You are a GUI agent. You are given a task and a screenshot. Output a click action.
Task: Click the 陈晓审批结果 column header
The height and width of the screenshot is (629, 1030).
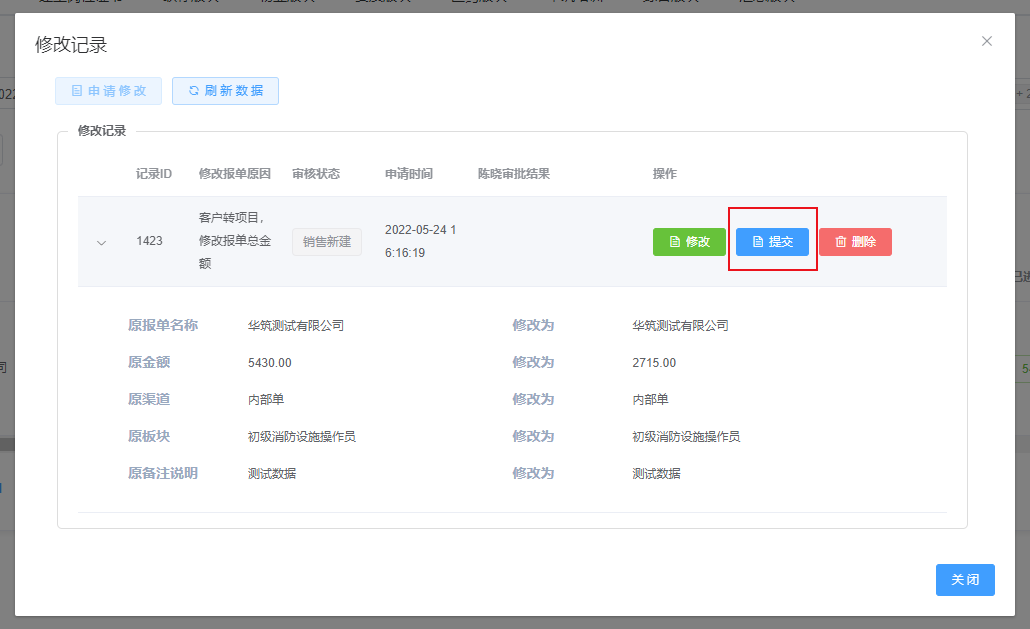click(514, 174)
